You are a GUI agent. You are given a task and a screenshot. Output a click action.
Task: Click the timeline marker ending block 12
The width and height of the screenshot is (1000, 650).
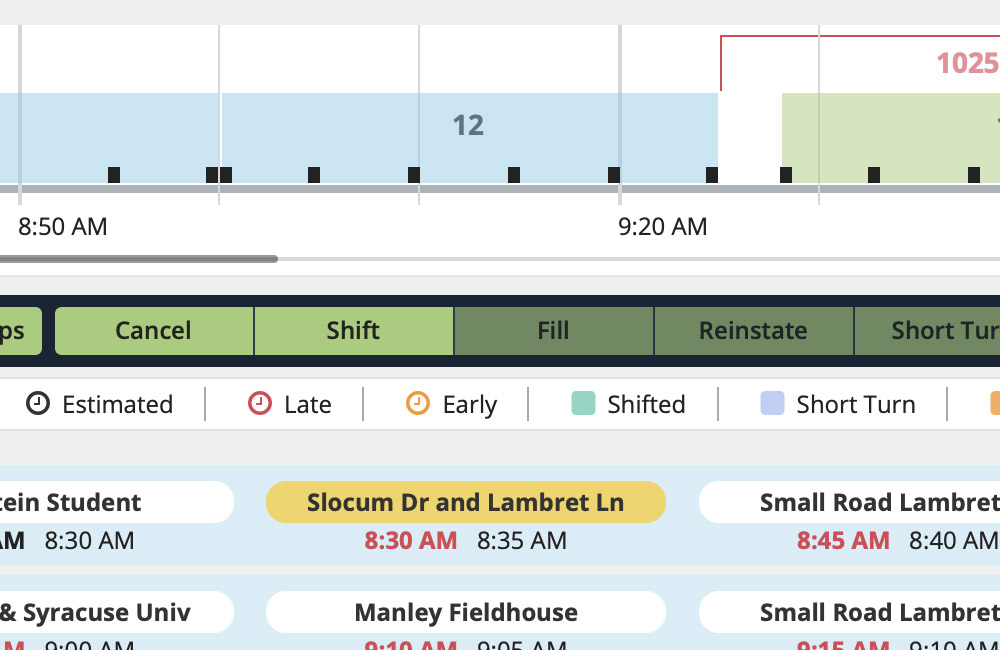pos(712,175)
